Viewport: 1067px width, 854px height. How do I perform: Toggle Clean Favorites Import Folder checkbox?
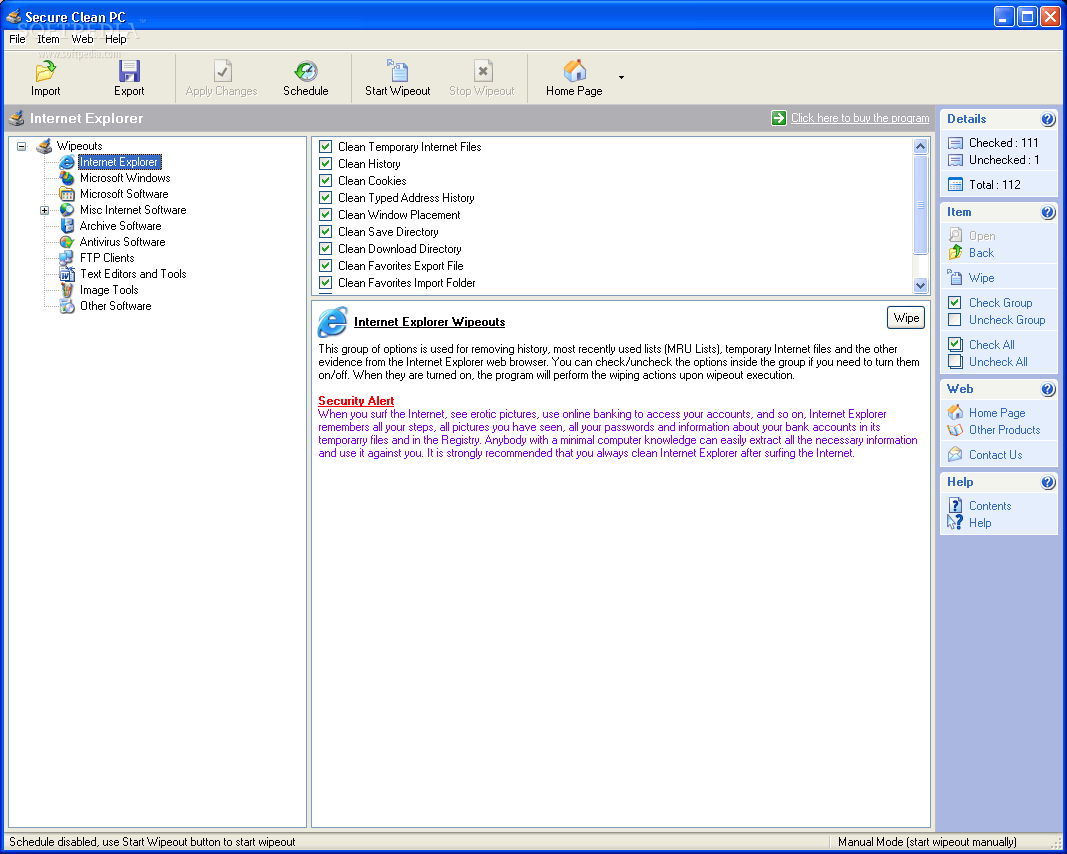[325, 282]
